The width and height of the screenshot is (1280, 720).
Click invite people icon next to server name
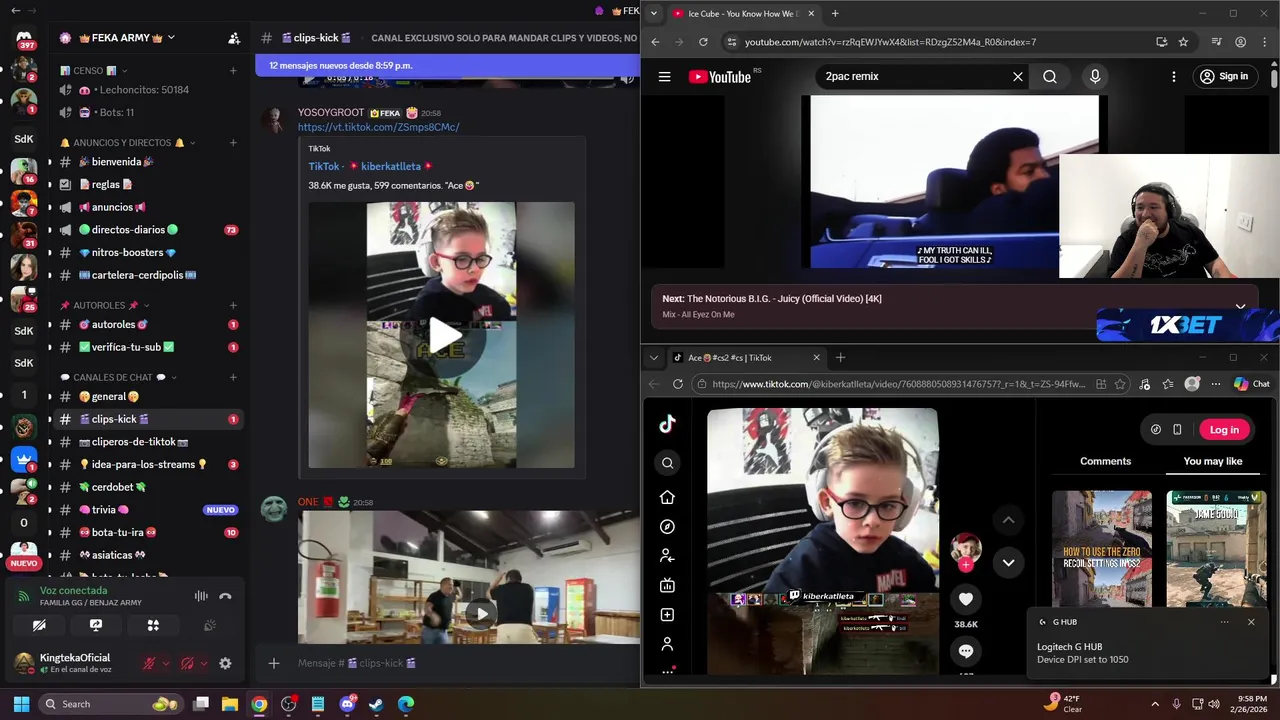(x=234, y=38)
